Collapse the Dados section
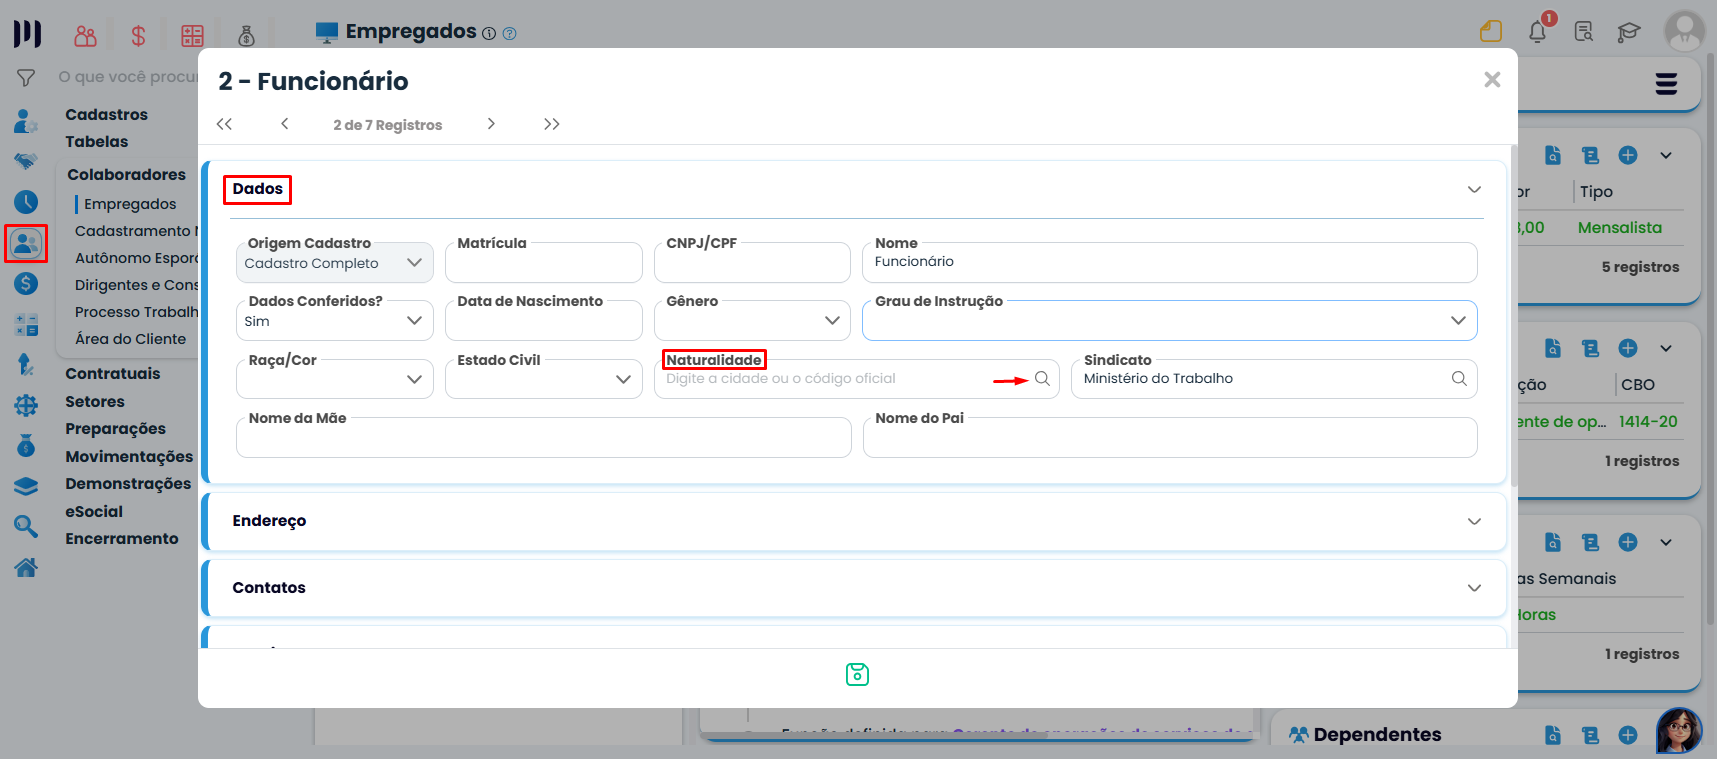The height and width of the screenshot is (759, 1717). [1474, 190]
